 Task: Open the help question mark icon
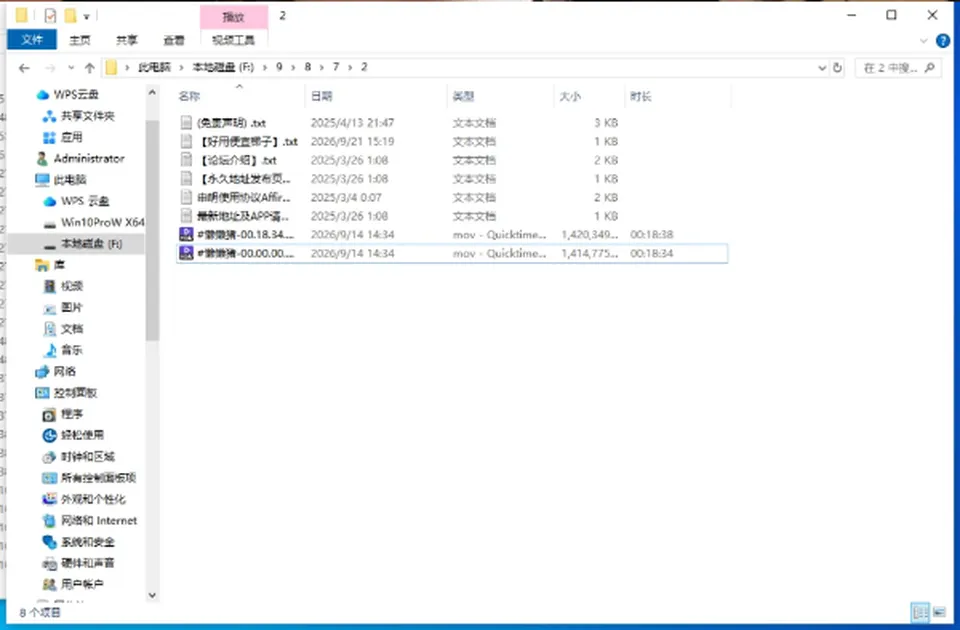(x=943, y=41)
